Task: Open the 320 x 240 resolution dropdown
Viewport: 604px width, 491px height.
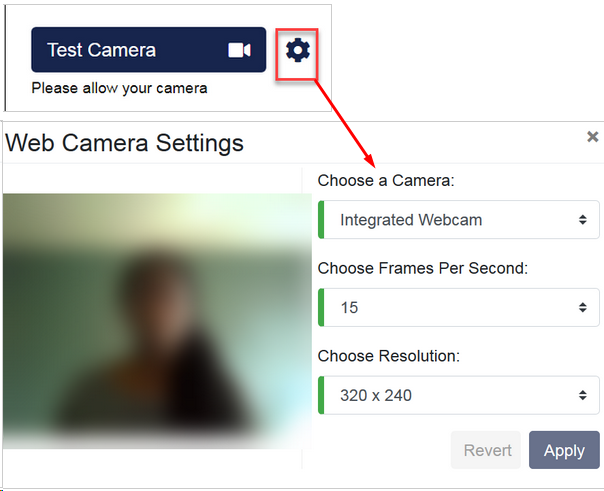Action: click(458, 395)
